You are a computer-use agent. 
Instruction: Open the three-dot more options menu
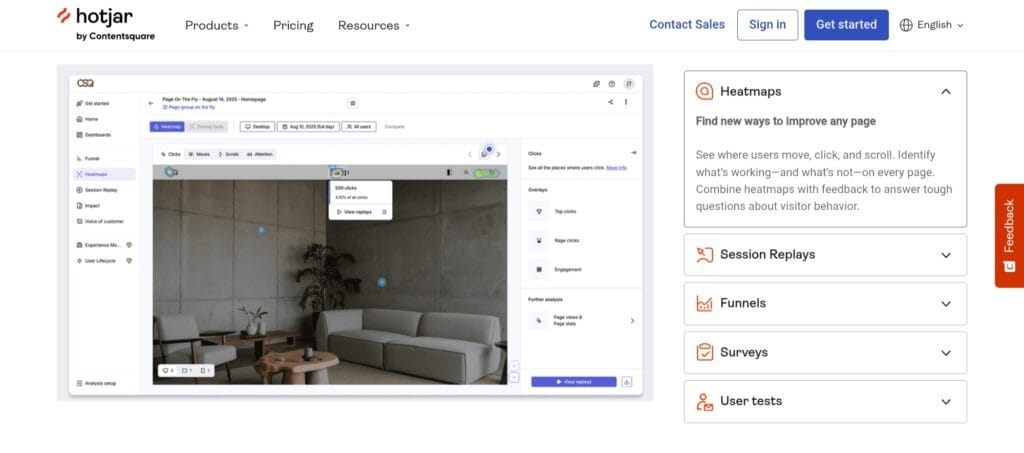click(x=626, y=102)
